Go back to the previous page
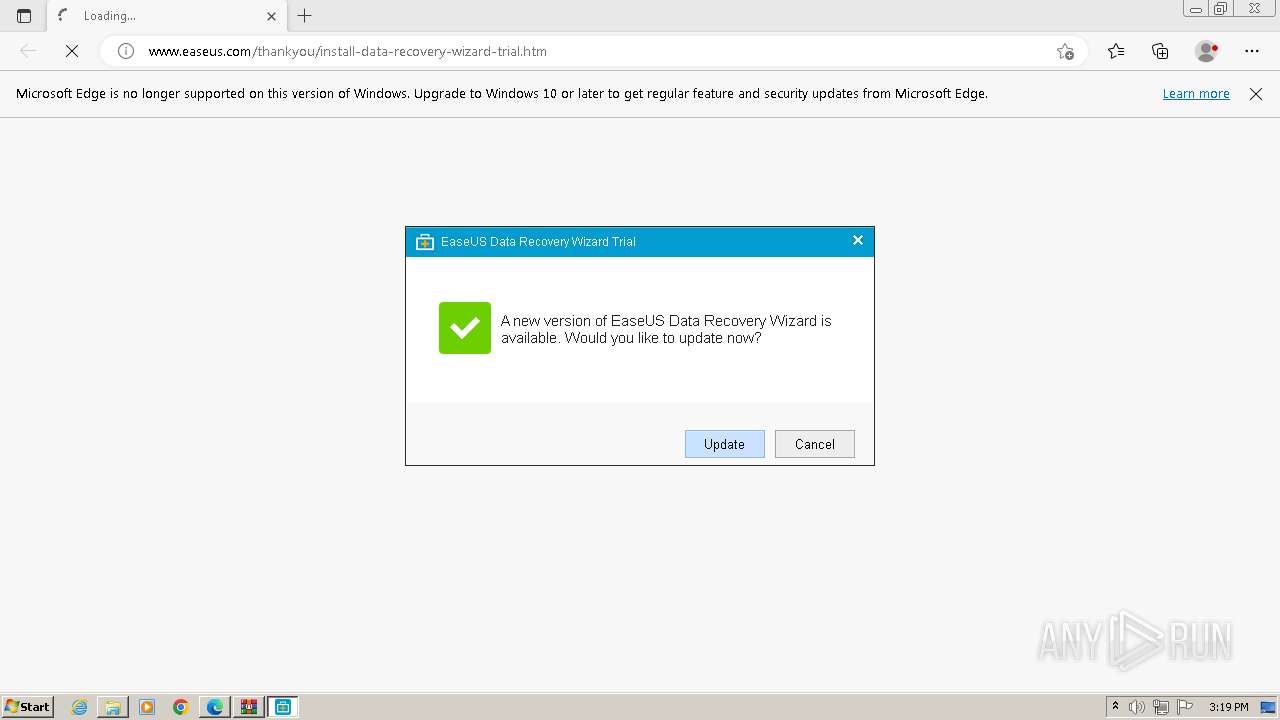 click(28, 51)
